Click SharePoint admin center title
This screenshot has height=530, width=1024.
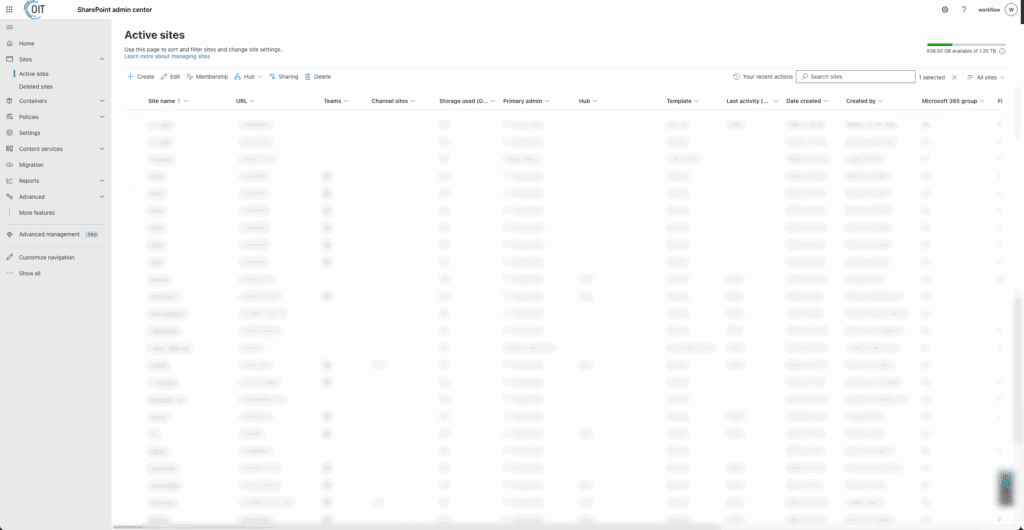(114, 10)
